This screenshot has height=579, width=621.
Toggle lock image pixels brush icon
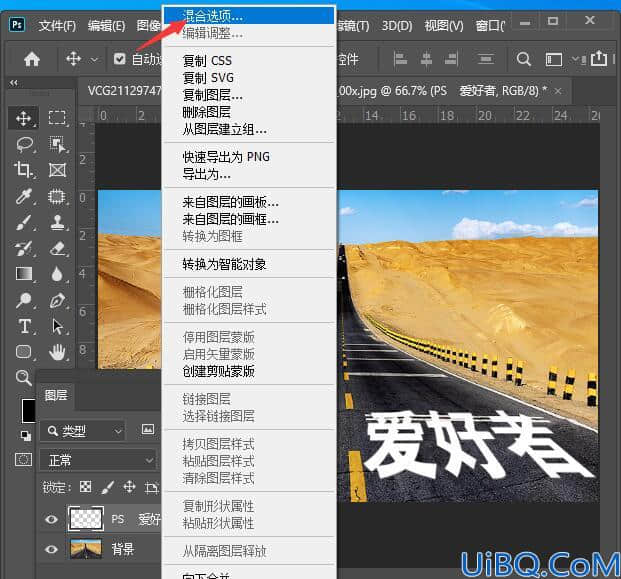tap(107, 487)
